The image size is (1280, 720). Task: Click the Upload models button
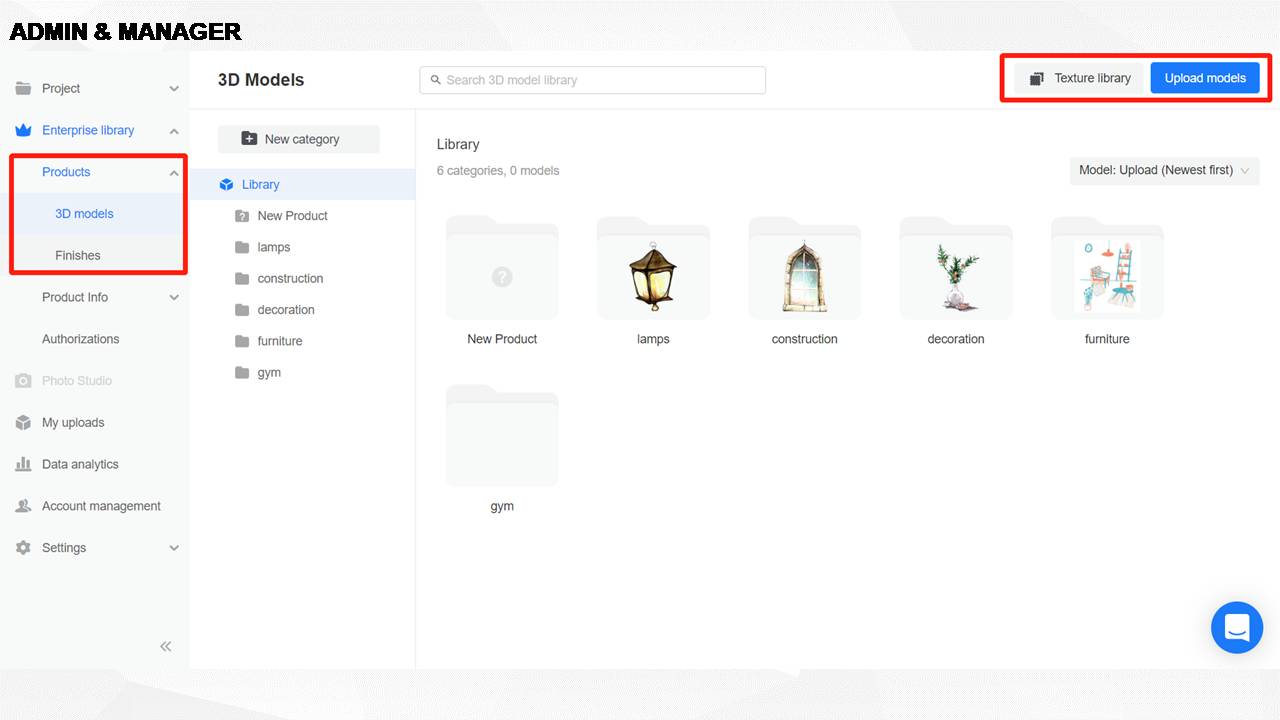pyautogui.click(x=1204, y=78)
